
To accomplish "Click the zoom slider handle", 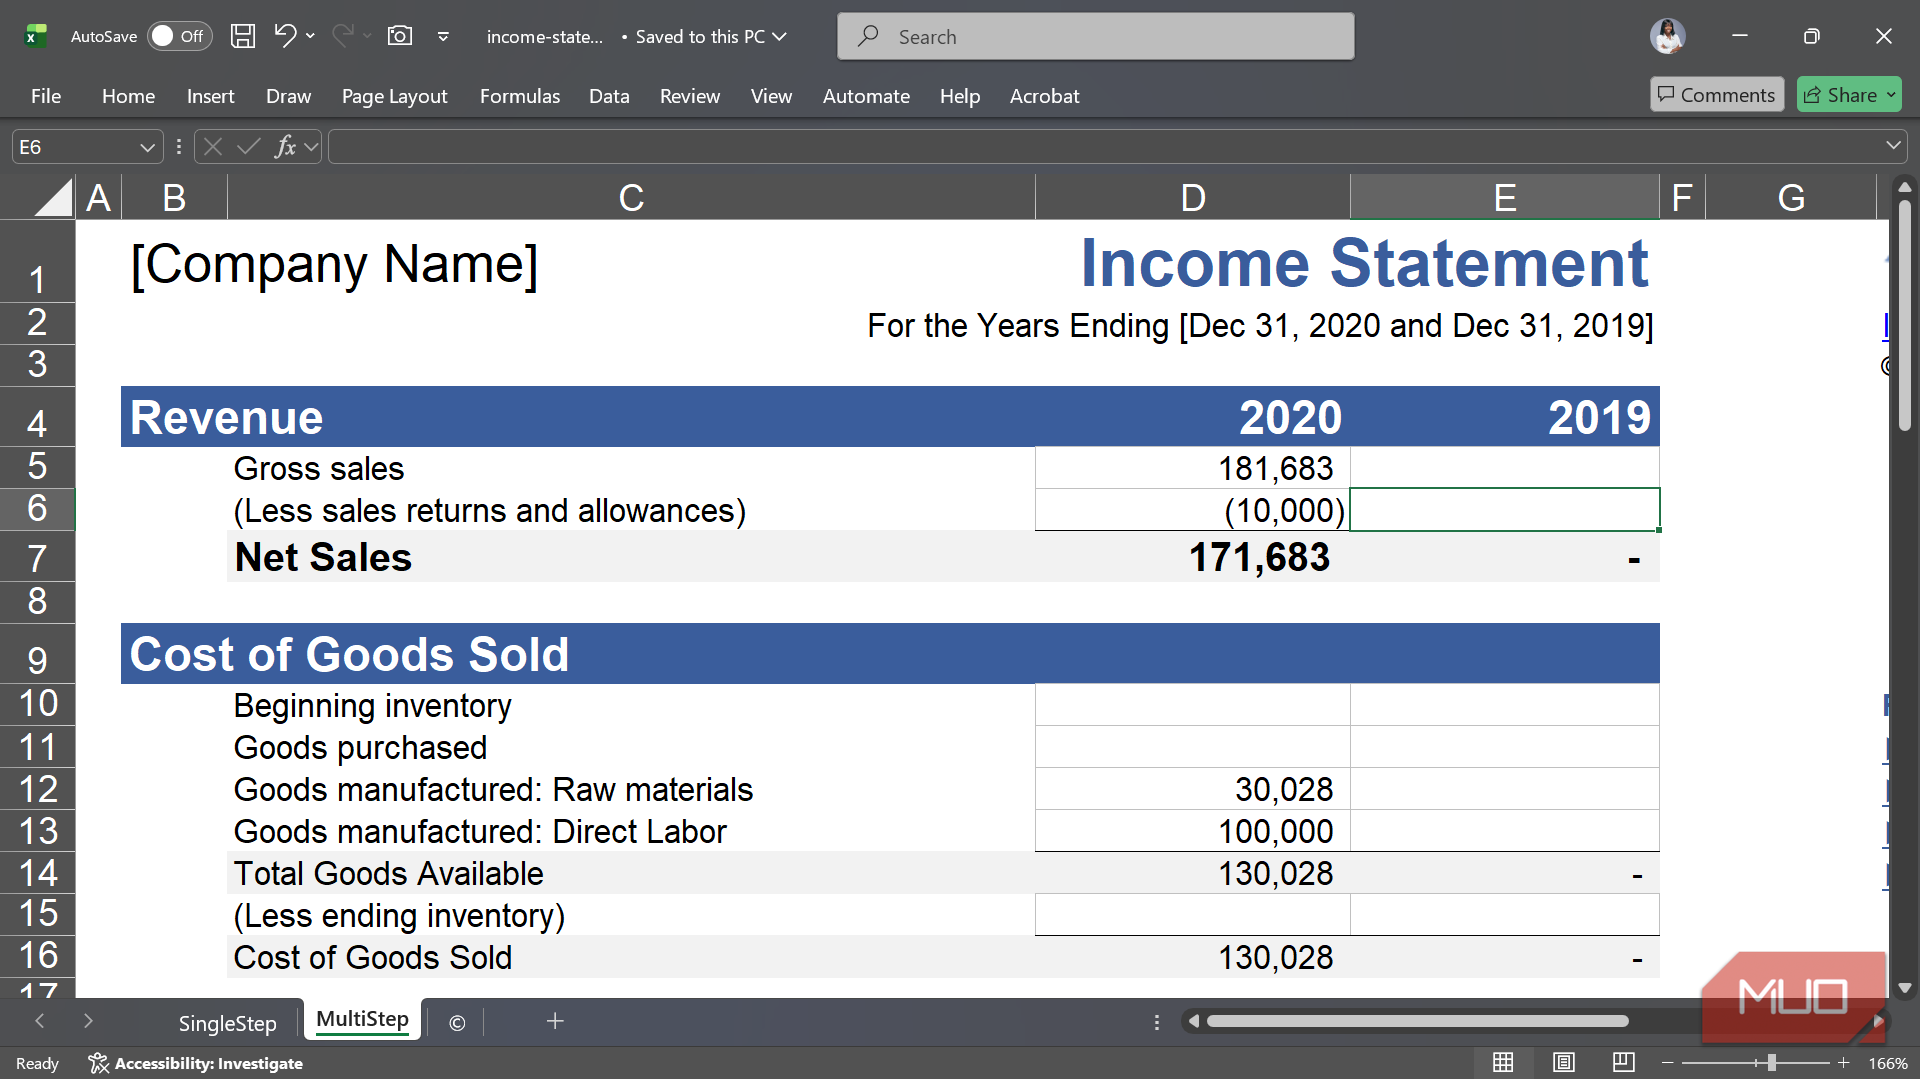I will [x=1771, y=1063].
